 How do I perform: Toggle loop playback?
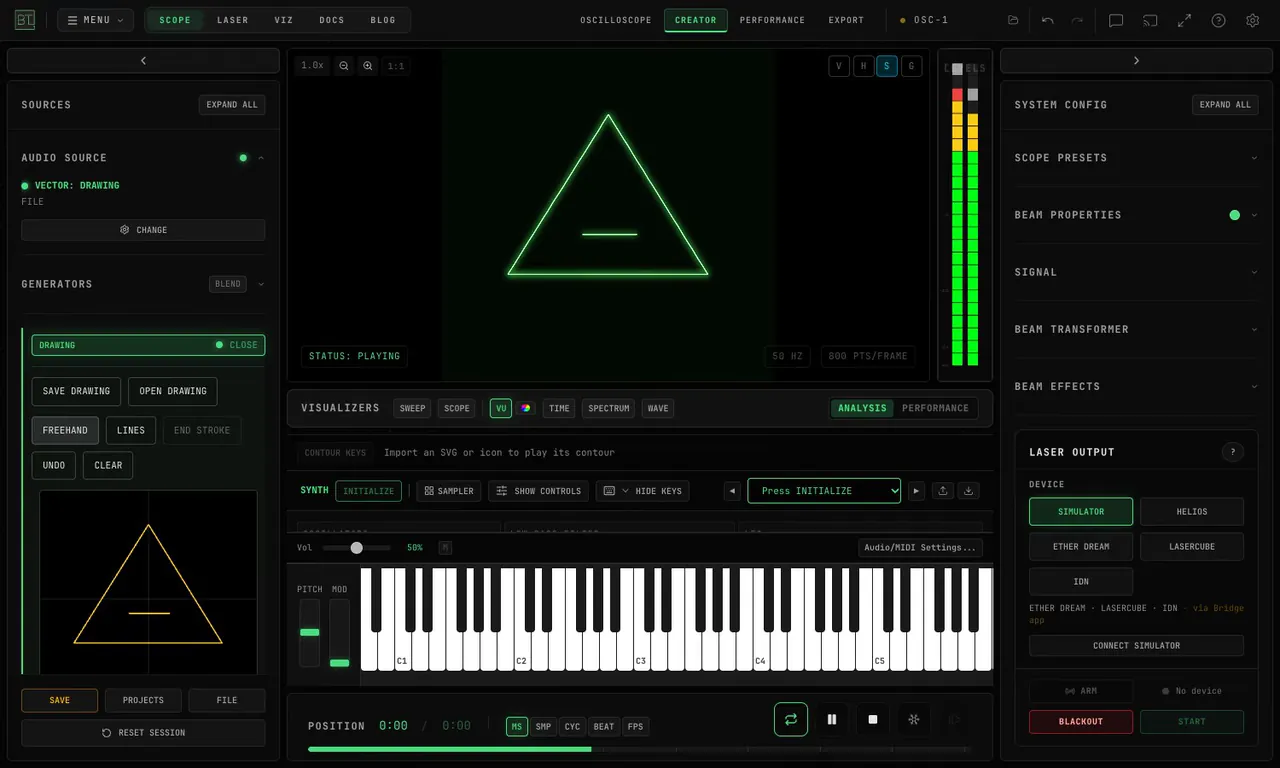tap(791, 719)
